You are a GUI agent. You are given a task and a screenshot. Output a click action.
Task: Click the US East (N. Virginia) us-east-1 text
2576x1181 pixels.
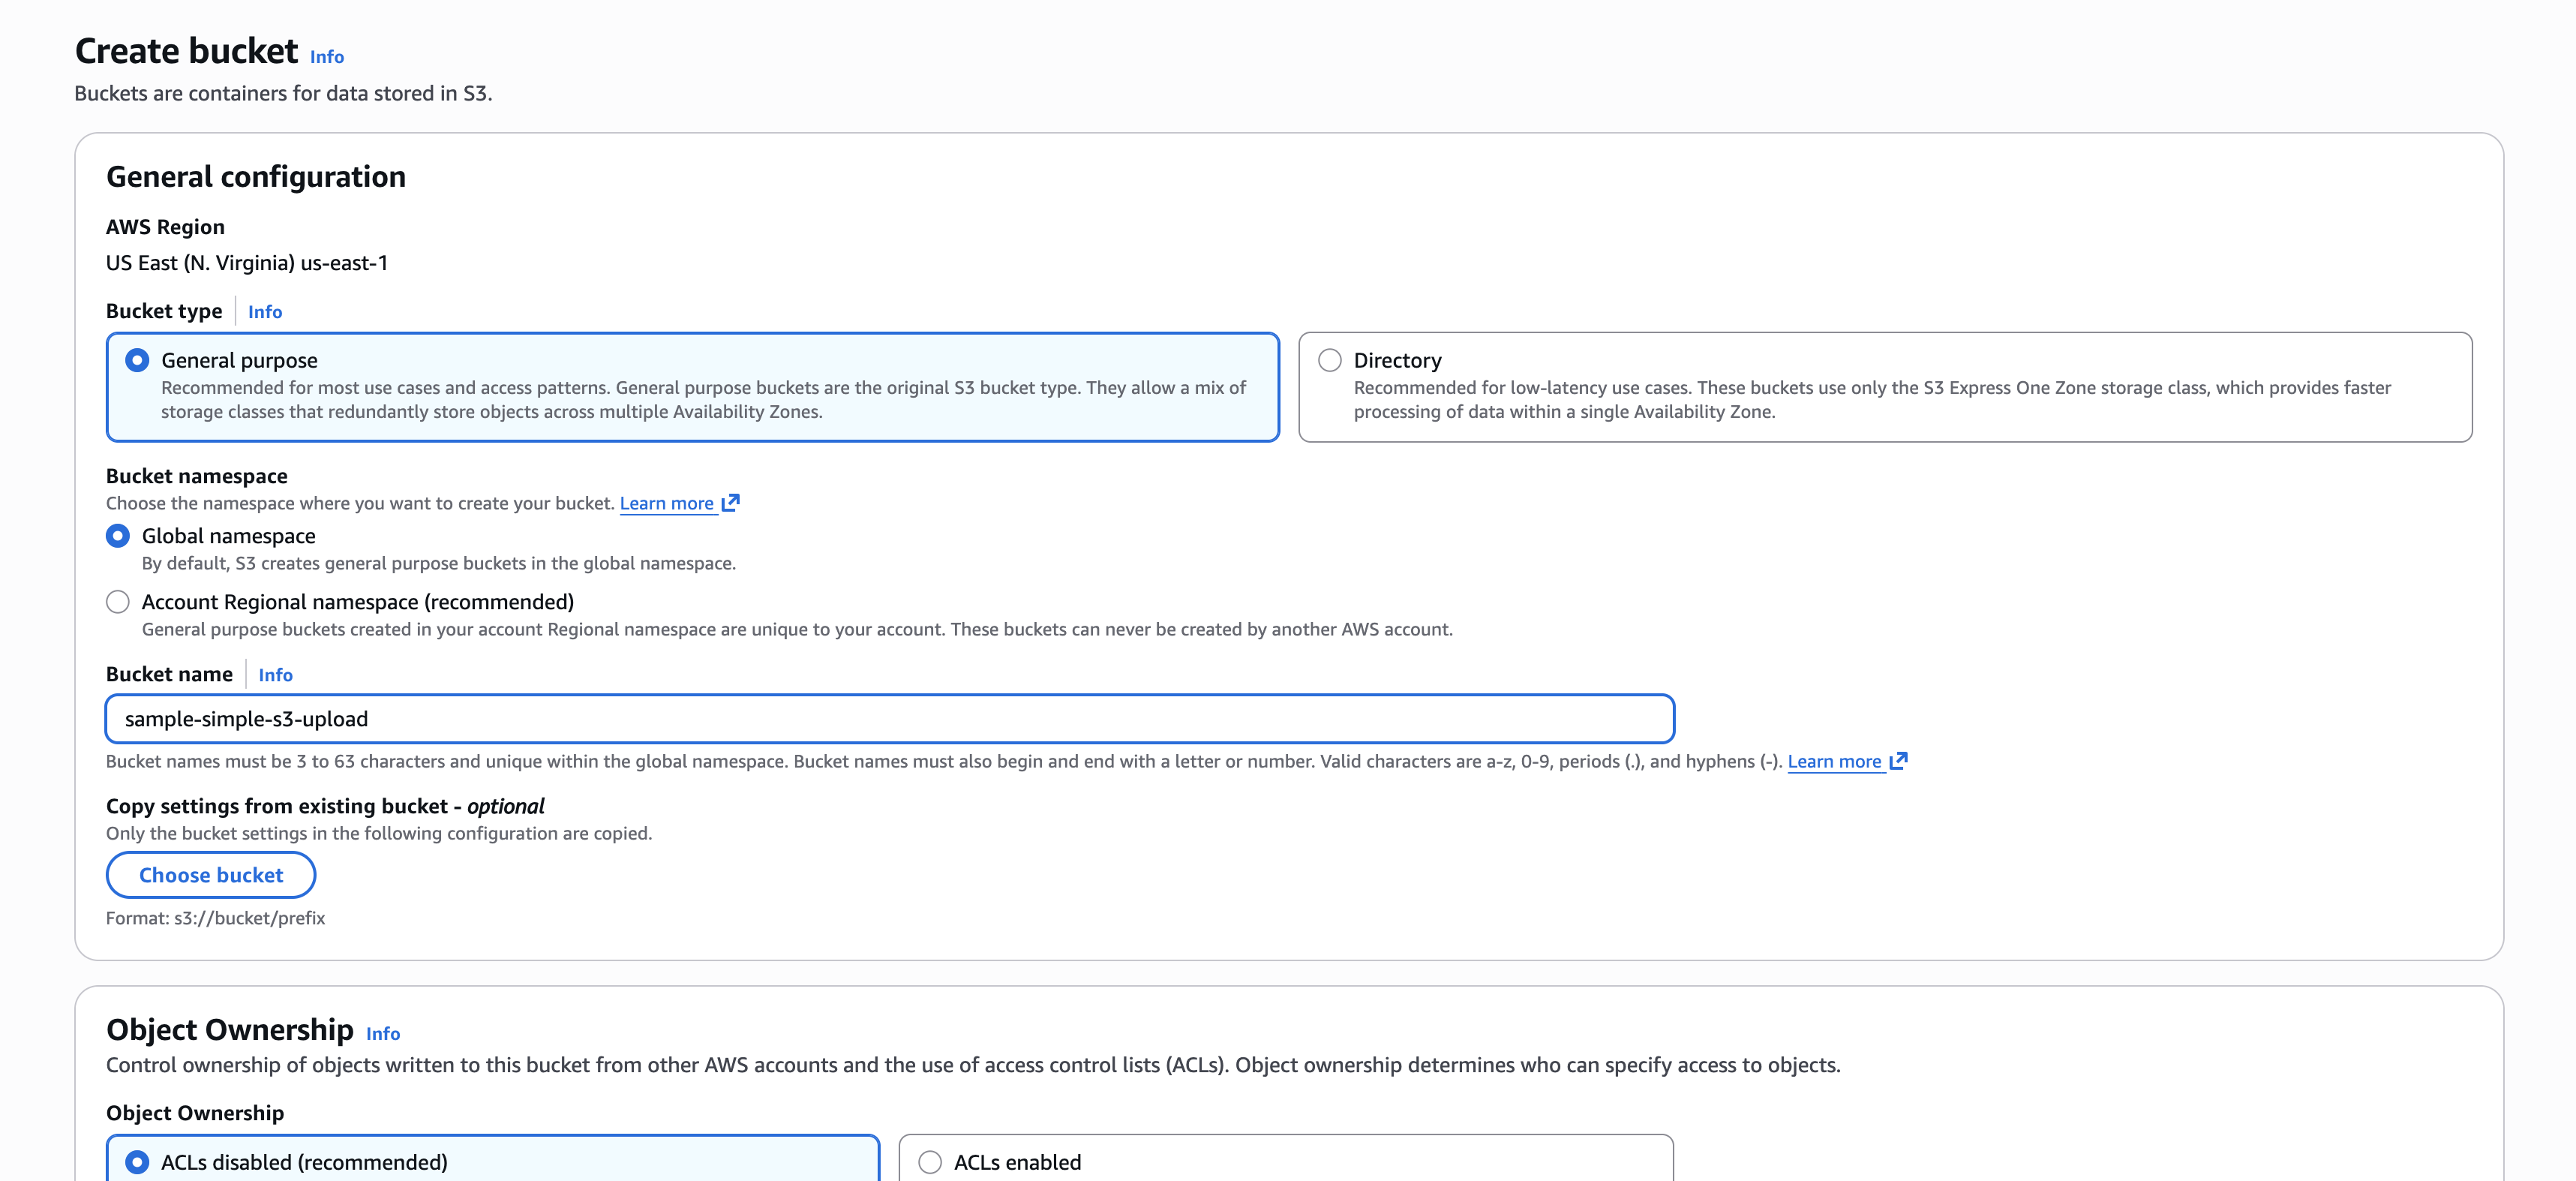247,263
